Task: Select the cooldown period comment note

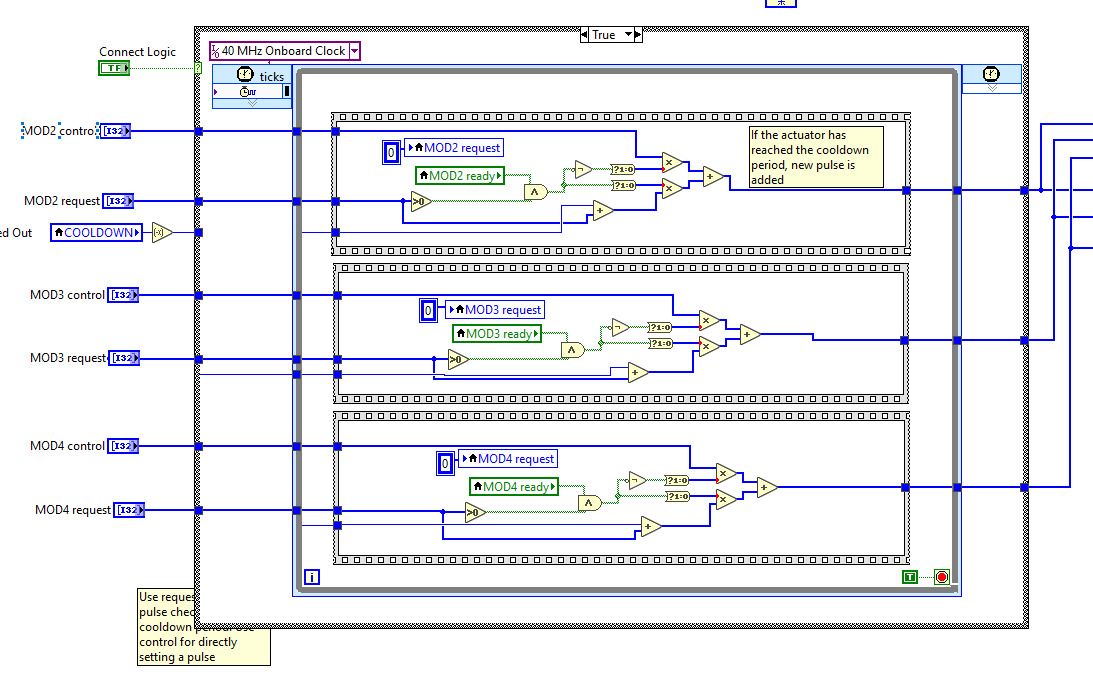Action: 816,157
